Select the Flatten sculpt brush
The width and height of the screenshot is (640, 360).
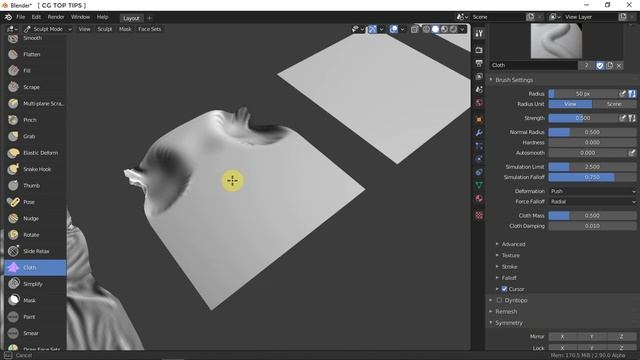point(35,54)
